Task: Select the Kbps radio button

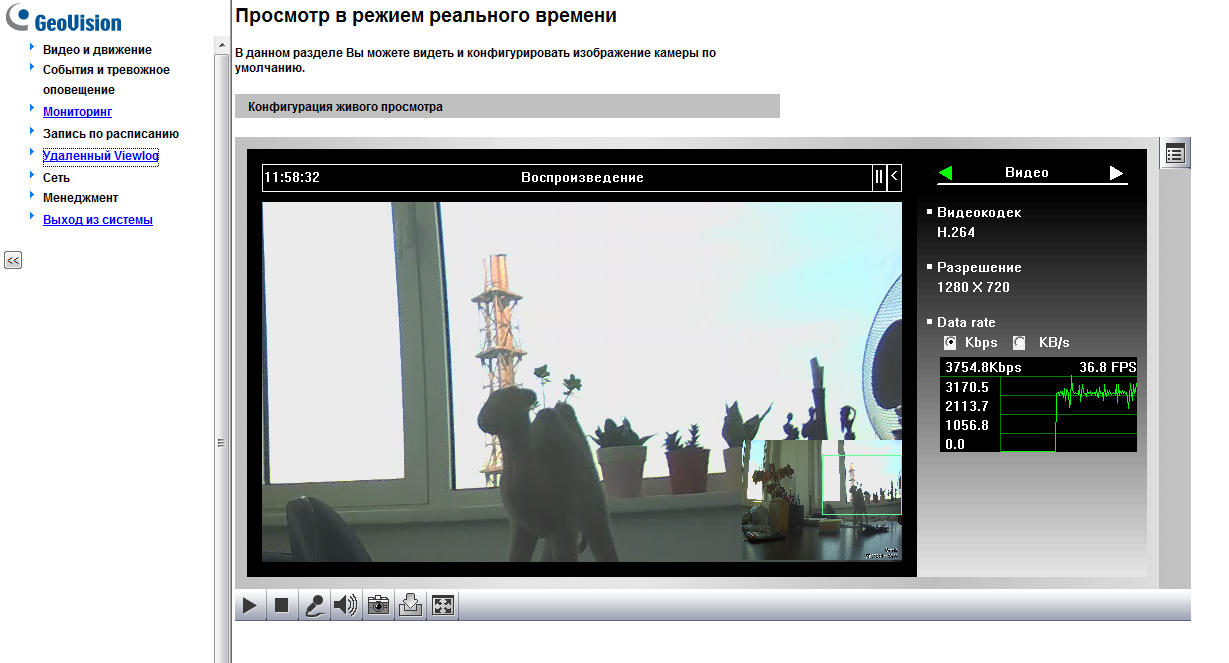Action: [x=950, y=343]
